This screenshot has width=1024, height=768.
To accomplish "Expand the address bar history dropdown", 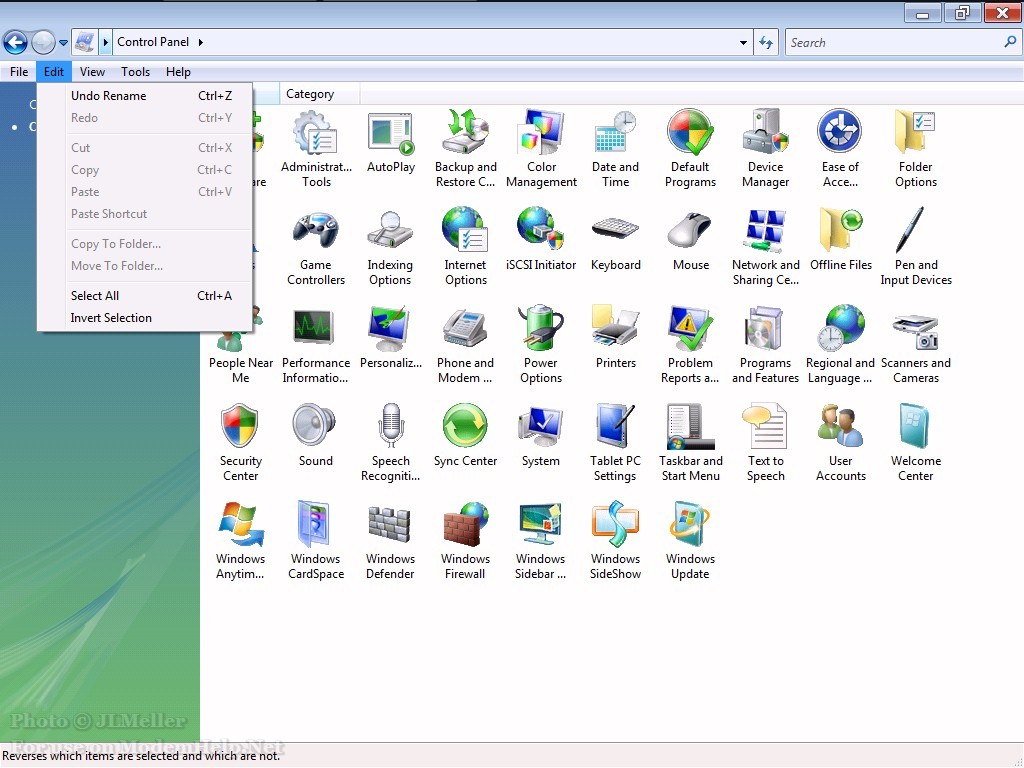I will (x=743, y=43).
